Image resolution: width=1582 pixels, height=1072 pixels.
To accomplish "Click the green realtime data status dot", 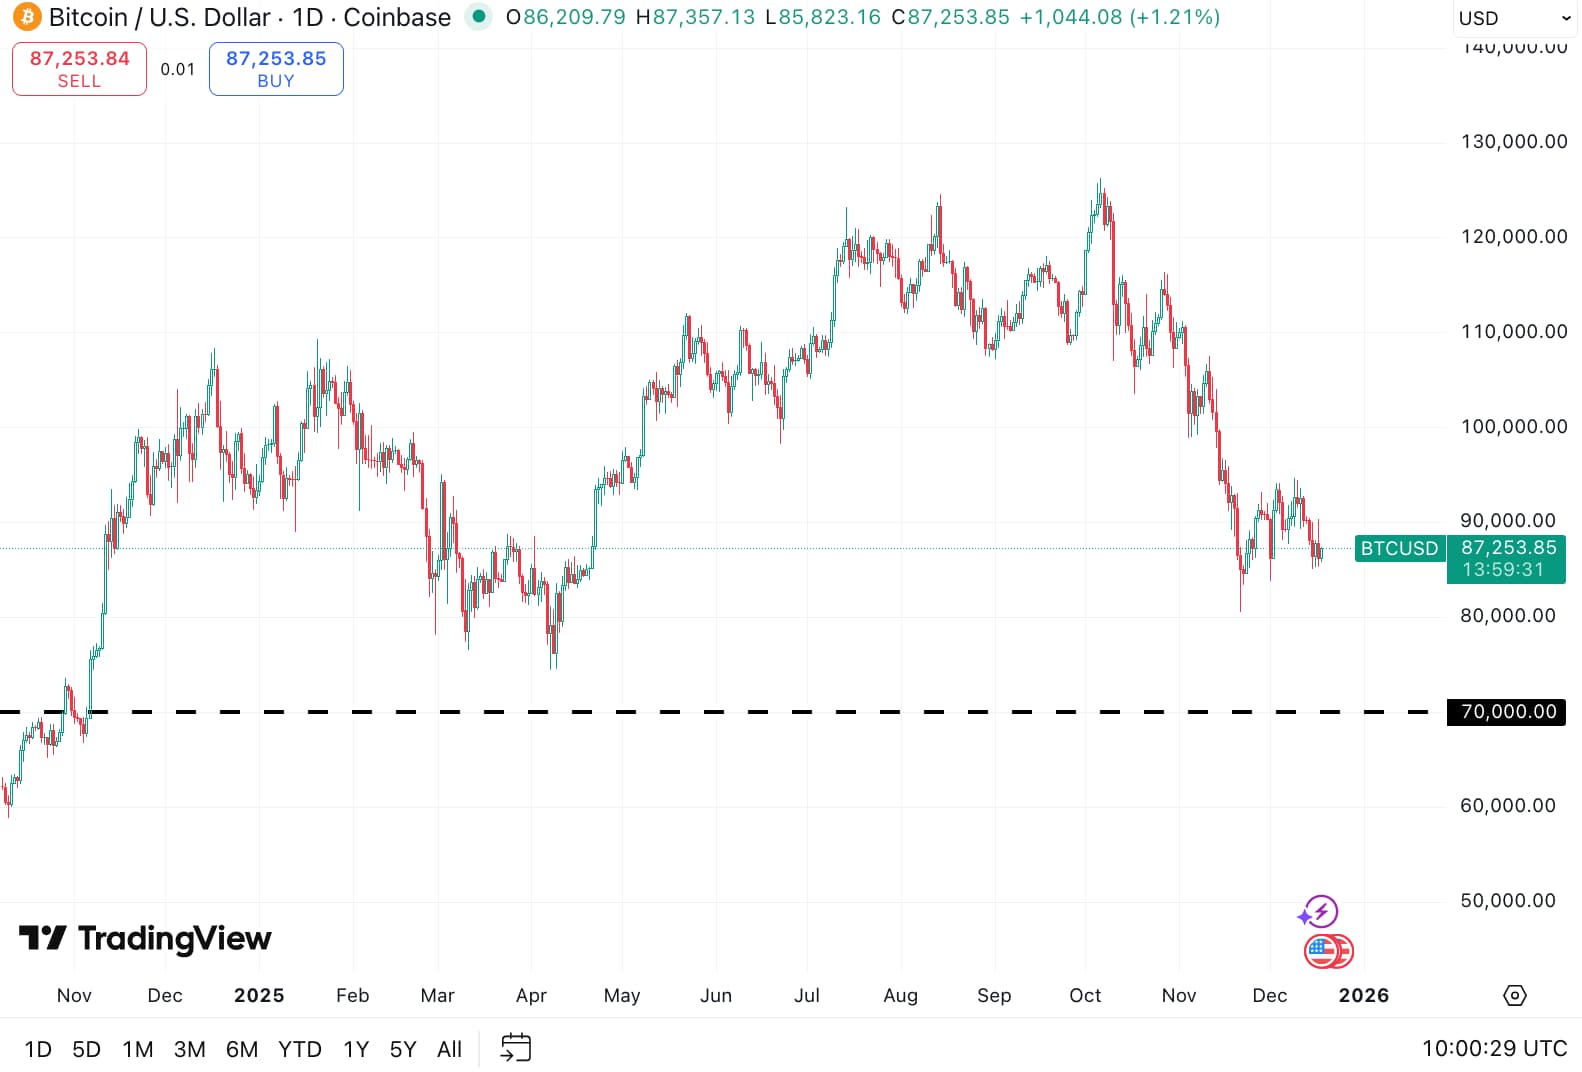I will click(477, 17).
